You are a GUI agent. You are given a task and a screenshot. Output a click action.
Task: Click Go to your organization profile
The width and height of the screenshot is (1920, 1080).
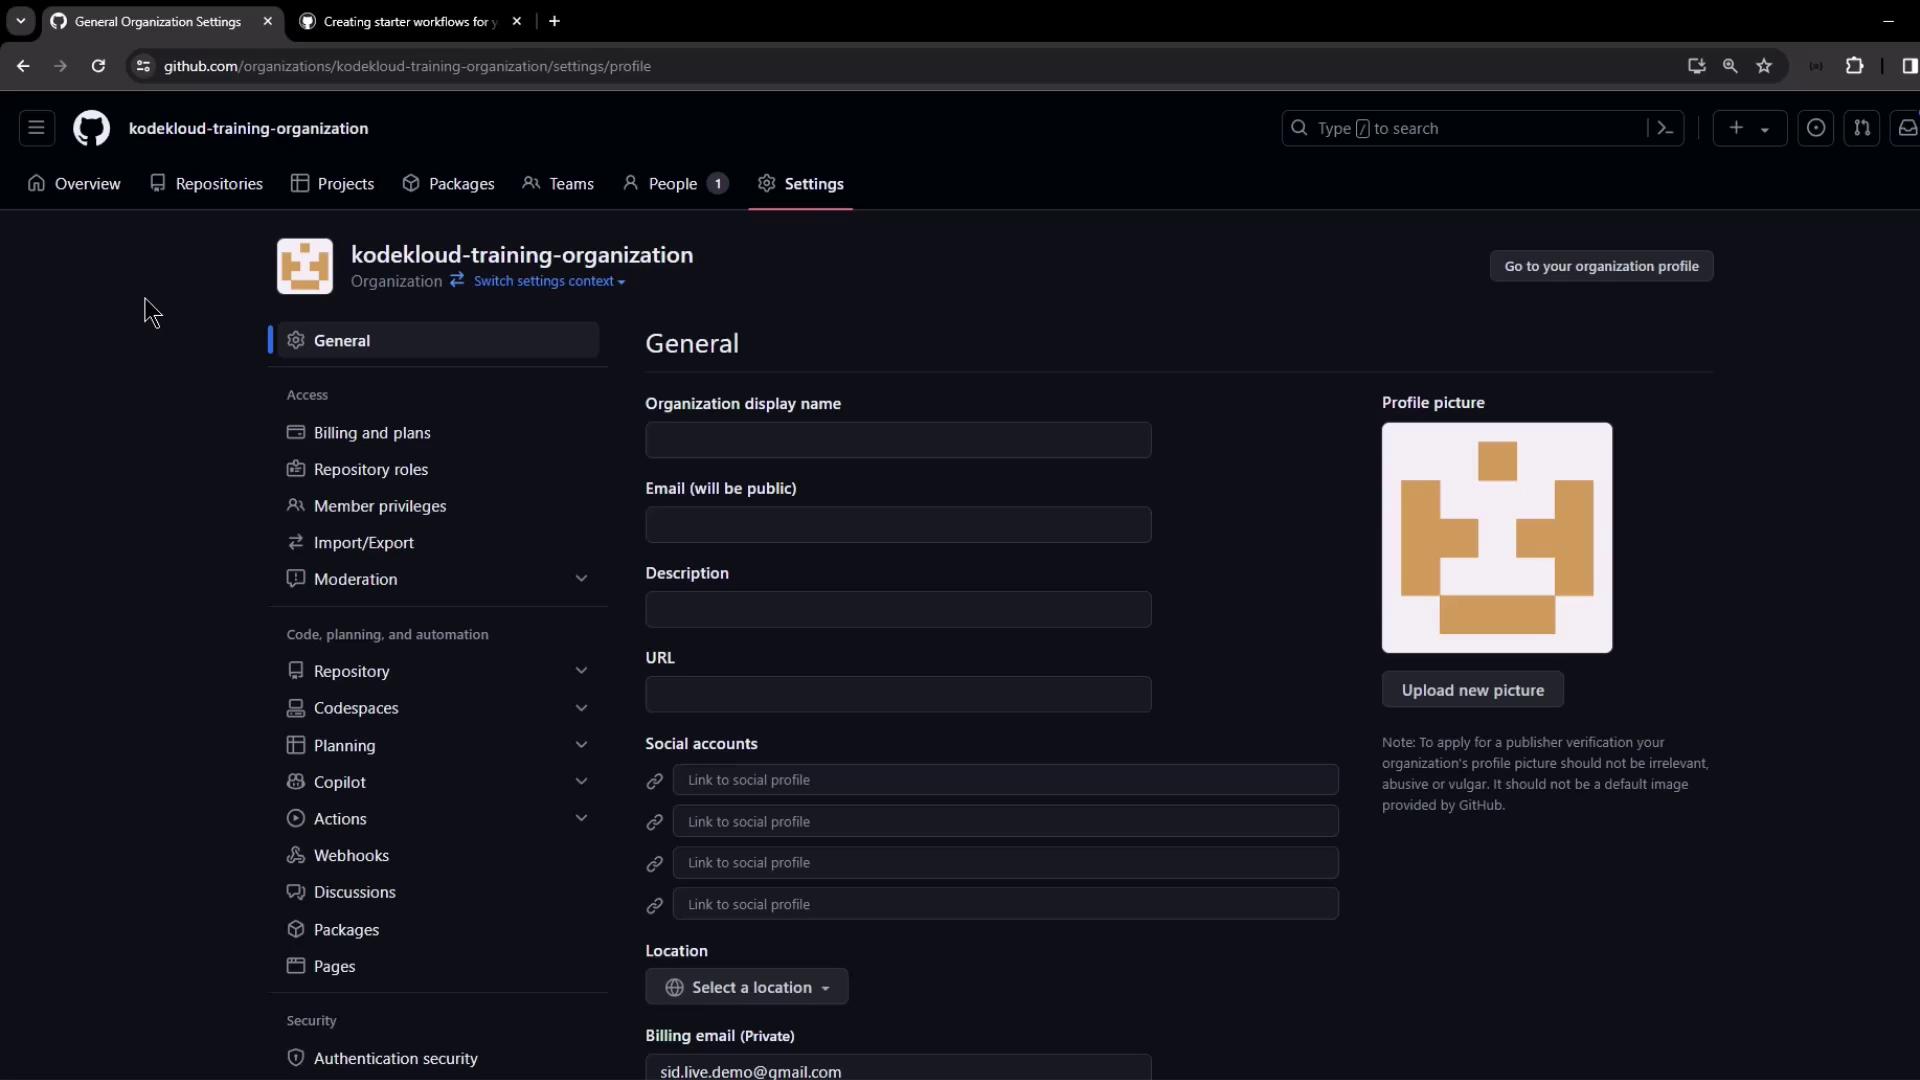tap(1601, 266)
